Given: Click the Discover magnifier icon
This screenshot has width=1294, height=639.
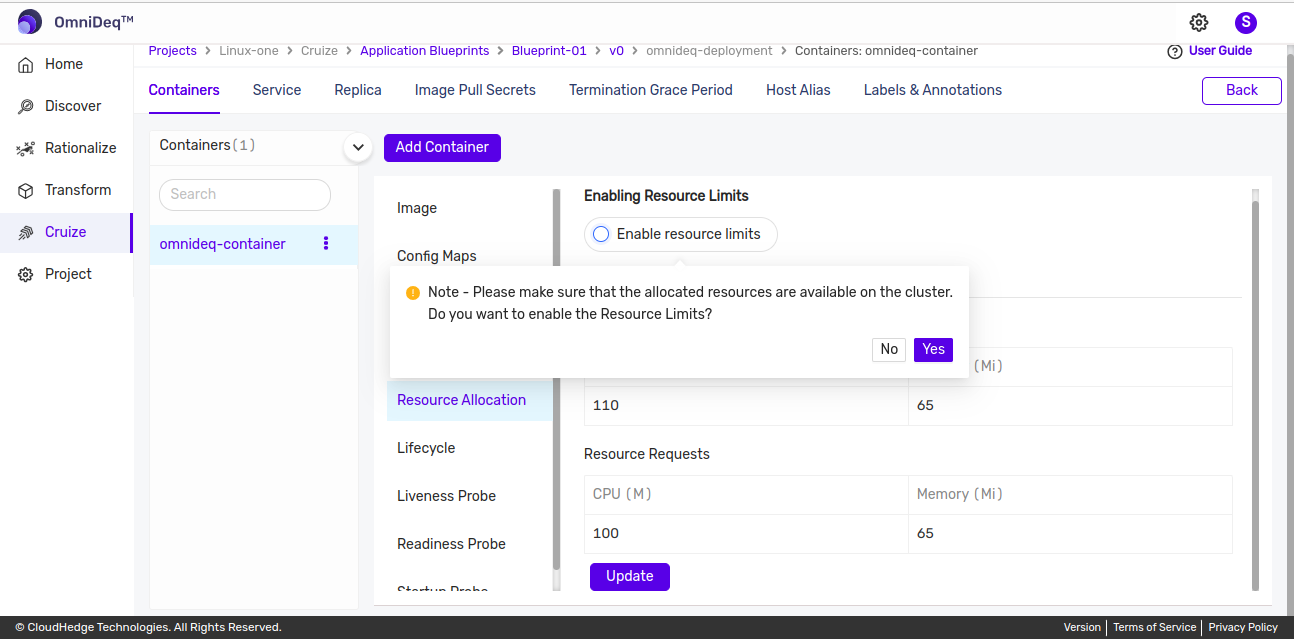Looking at the screenshot, I should (26, 106).
